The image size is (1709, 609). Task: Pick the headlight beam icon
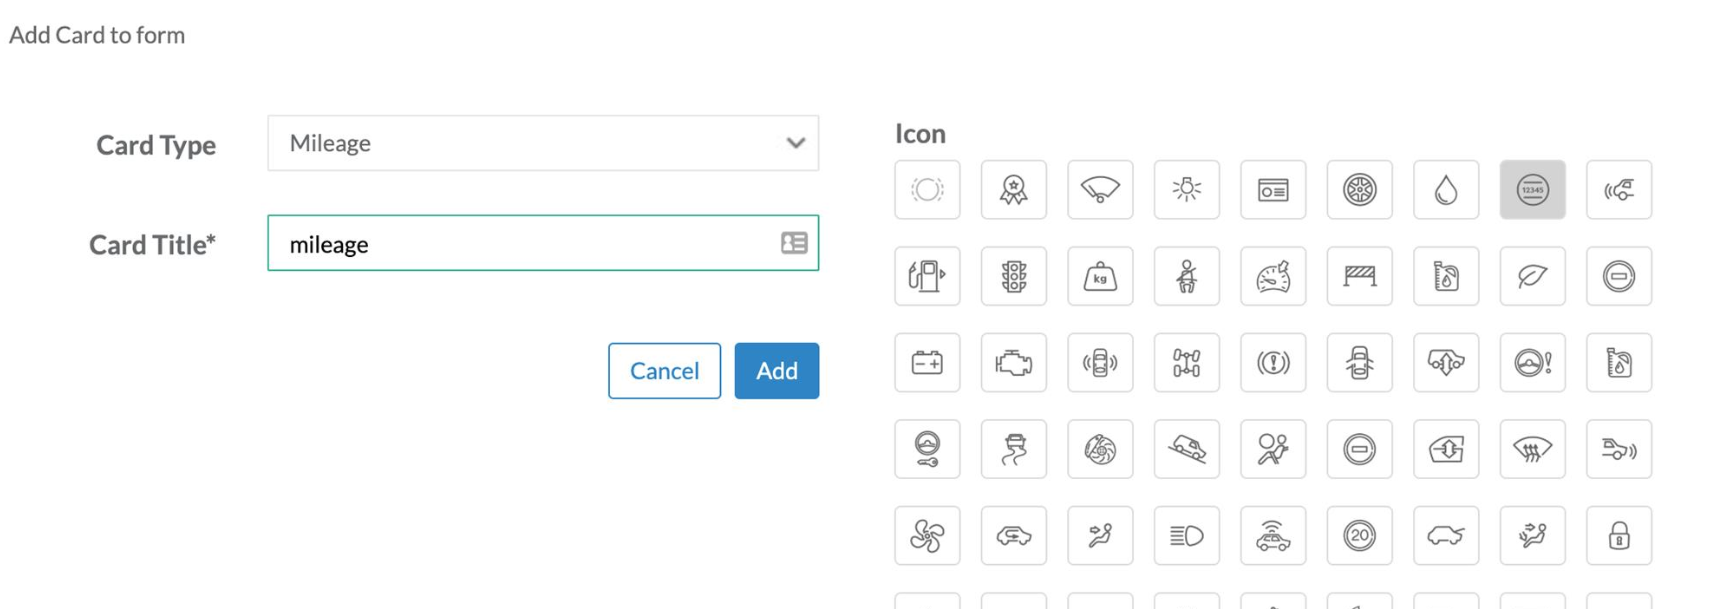[x=1186, y=536]
